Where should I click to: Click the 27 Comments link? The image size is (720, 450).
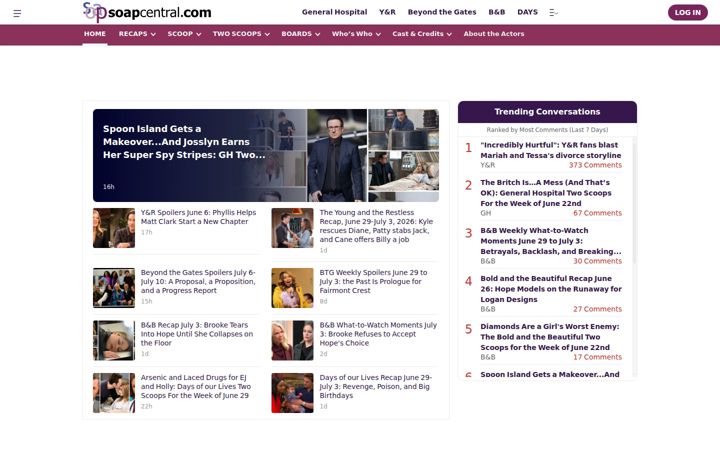597,309
